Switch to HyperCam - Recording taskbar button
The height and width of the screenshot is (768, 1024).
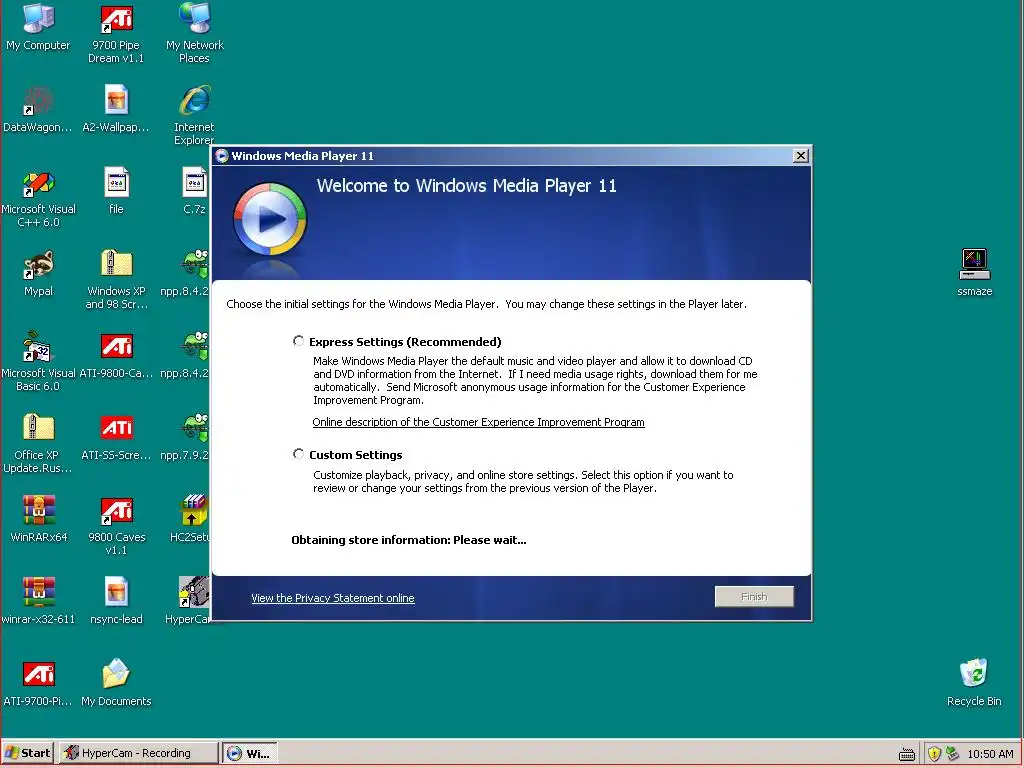(138, 753)
